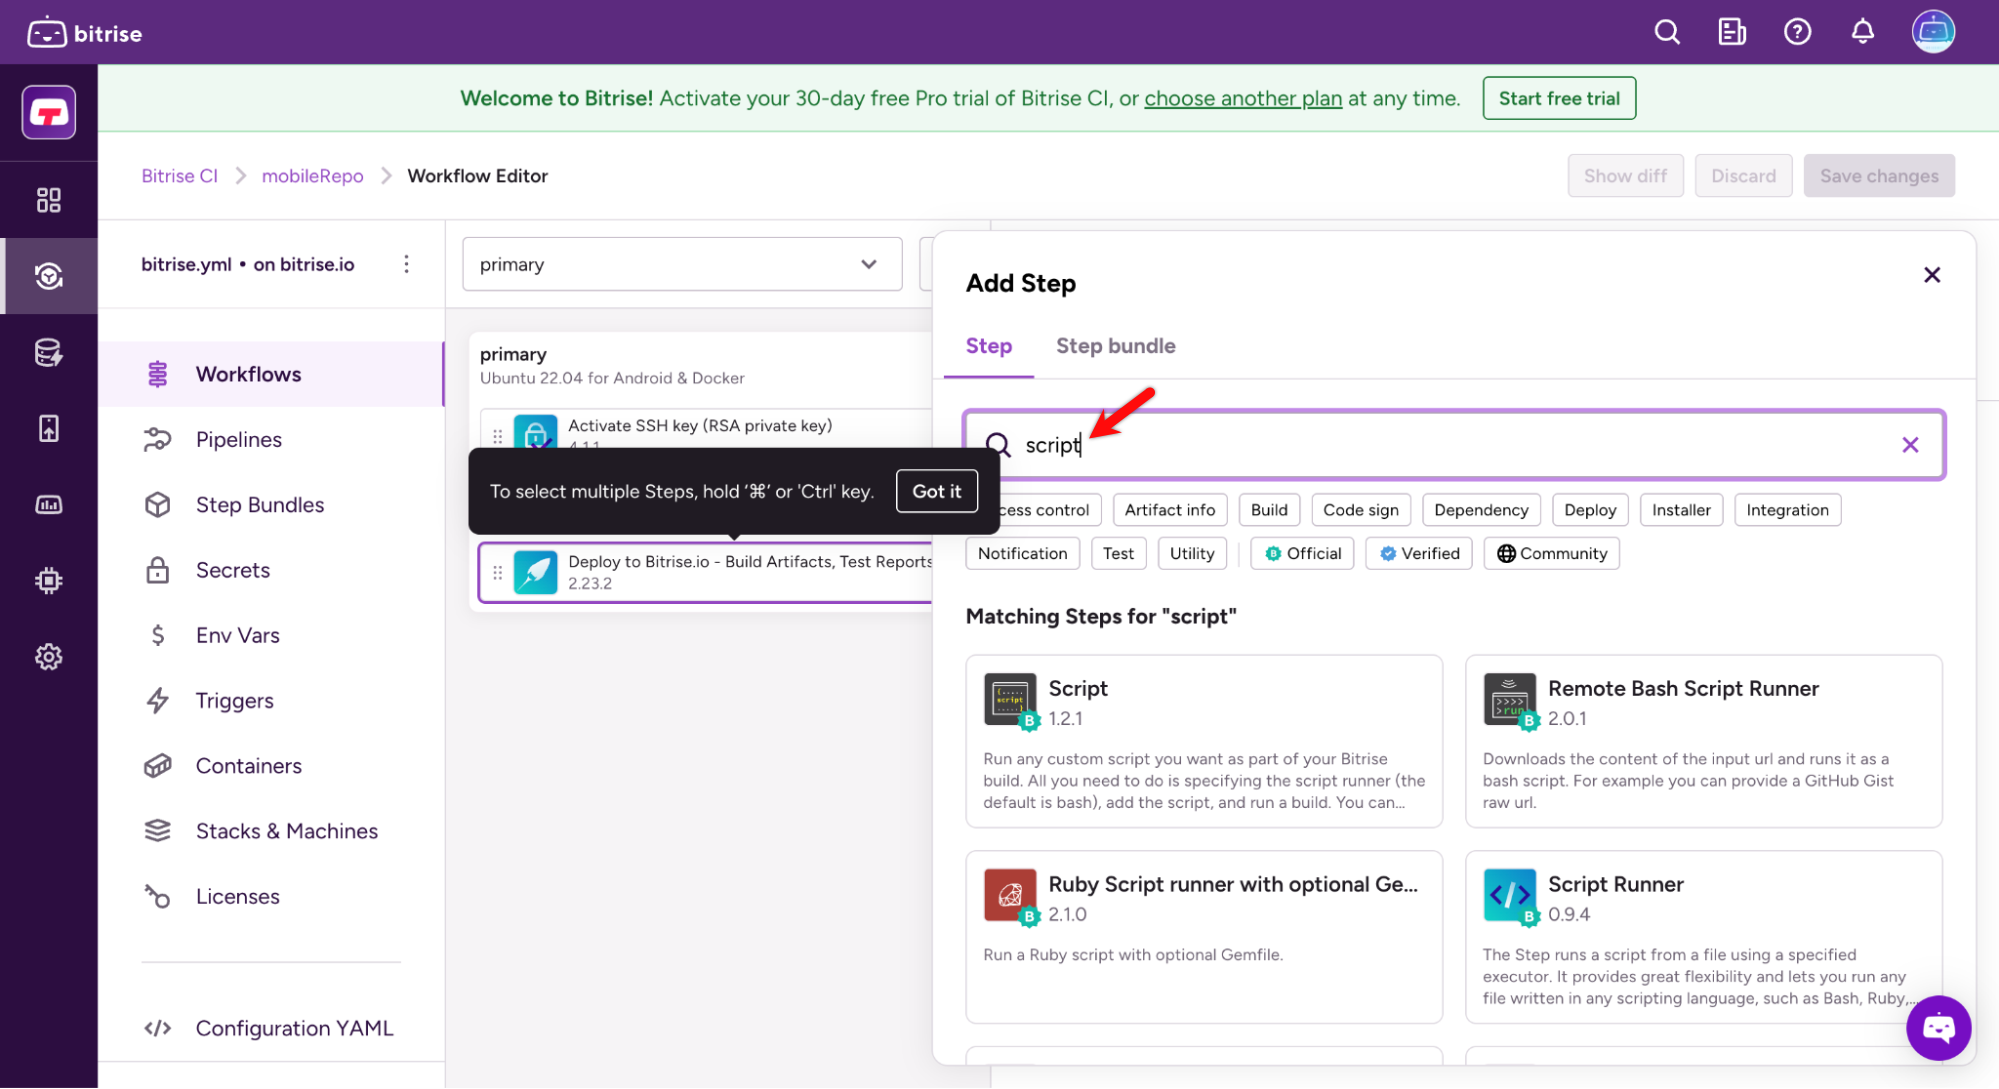Toggle the Notification category filter
Screen dimensions: 1999x1089
tap(1022, 553)
